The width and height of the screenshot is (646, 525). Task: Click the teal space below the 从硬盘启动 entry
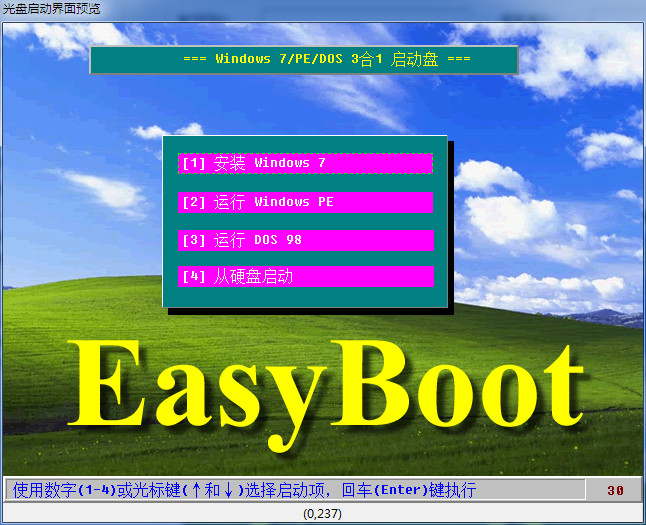pyautogui.click(x=305, y=297)
